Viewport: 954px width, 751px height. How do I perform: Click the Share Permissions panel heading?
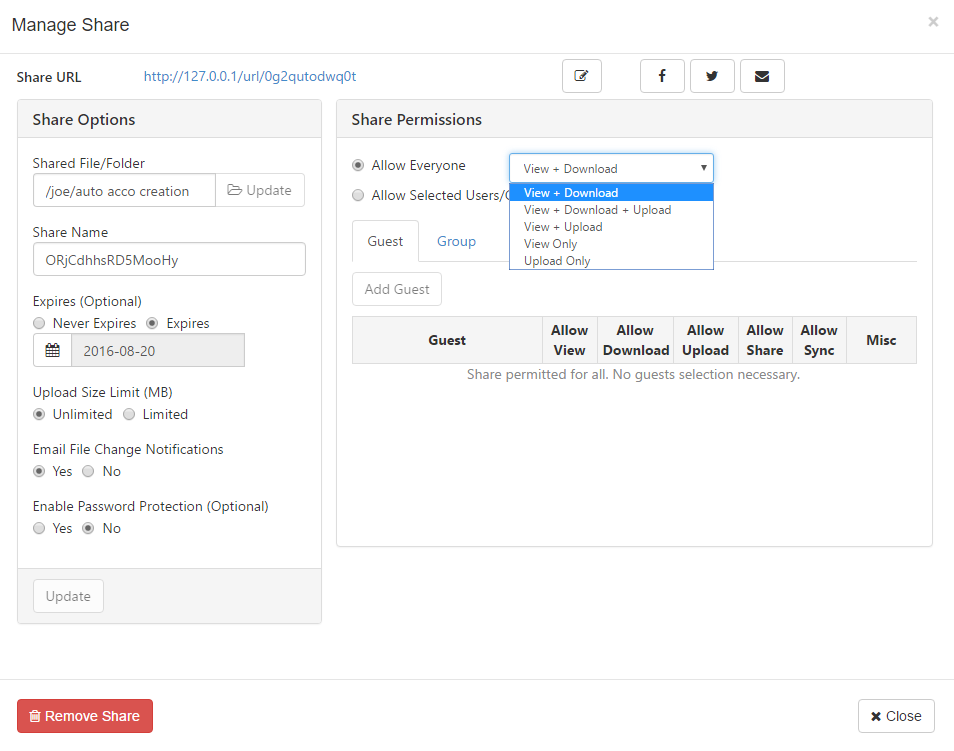pyautogui.click(x=417, y=120)
